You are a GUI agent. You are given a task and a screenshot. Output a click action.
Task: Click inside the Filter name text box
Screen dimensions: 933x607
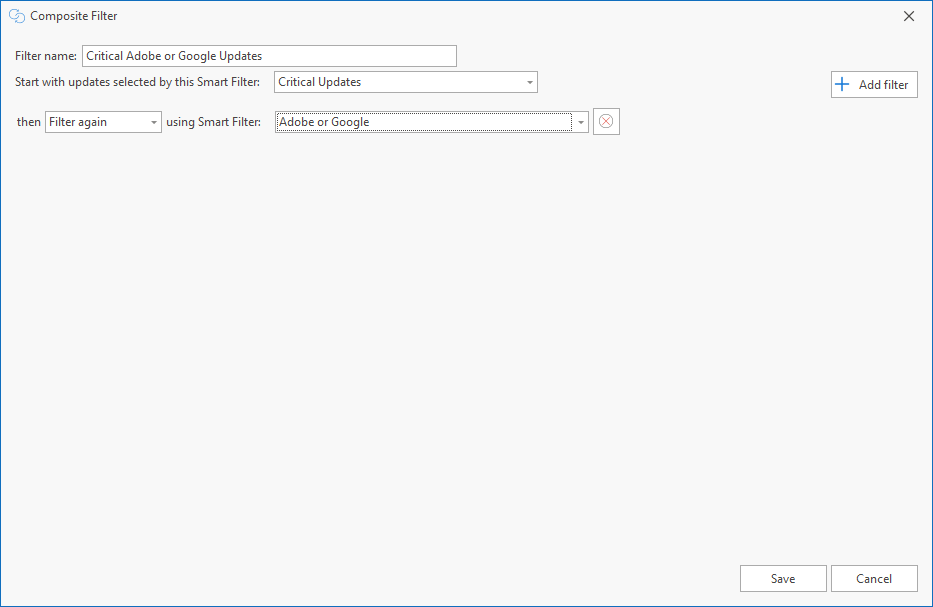[x=268, y=55]
